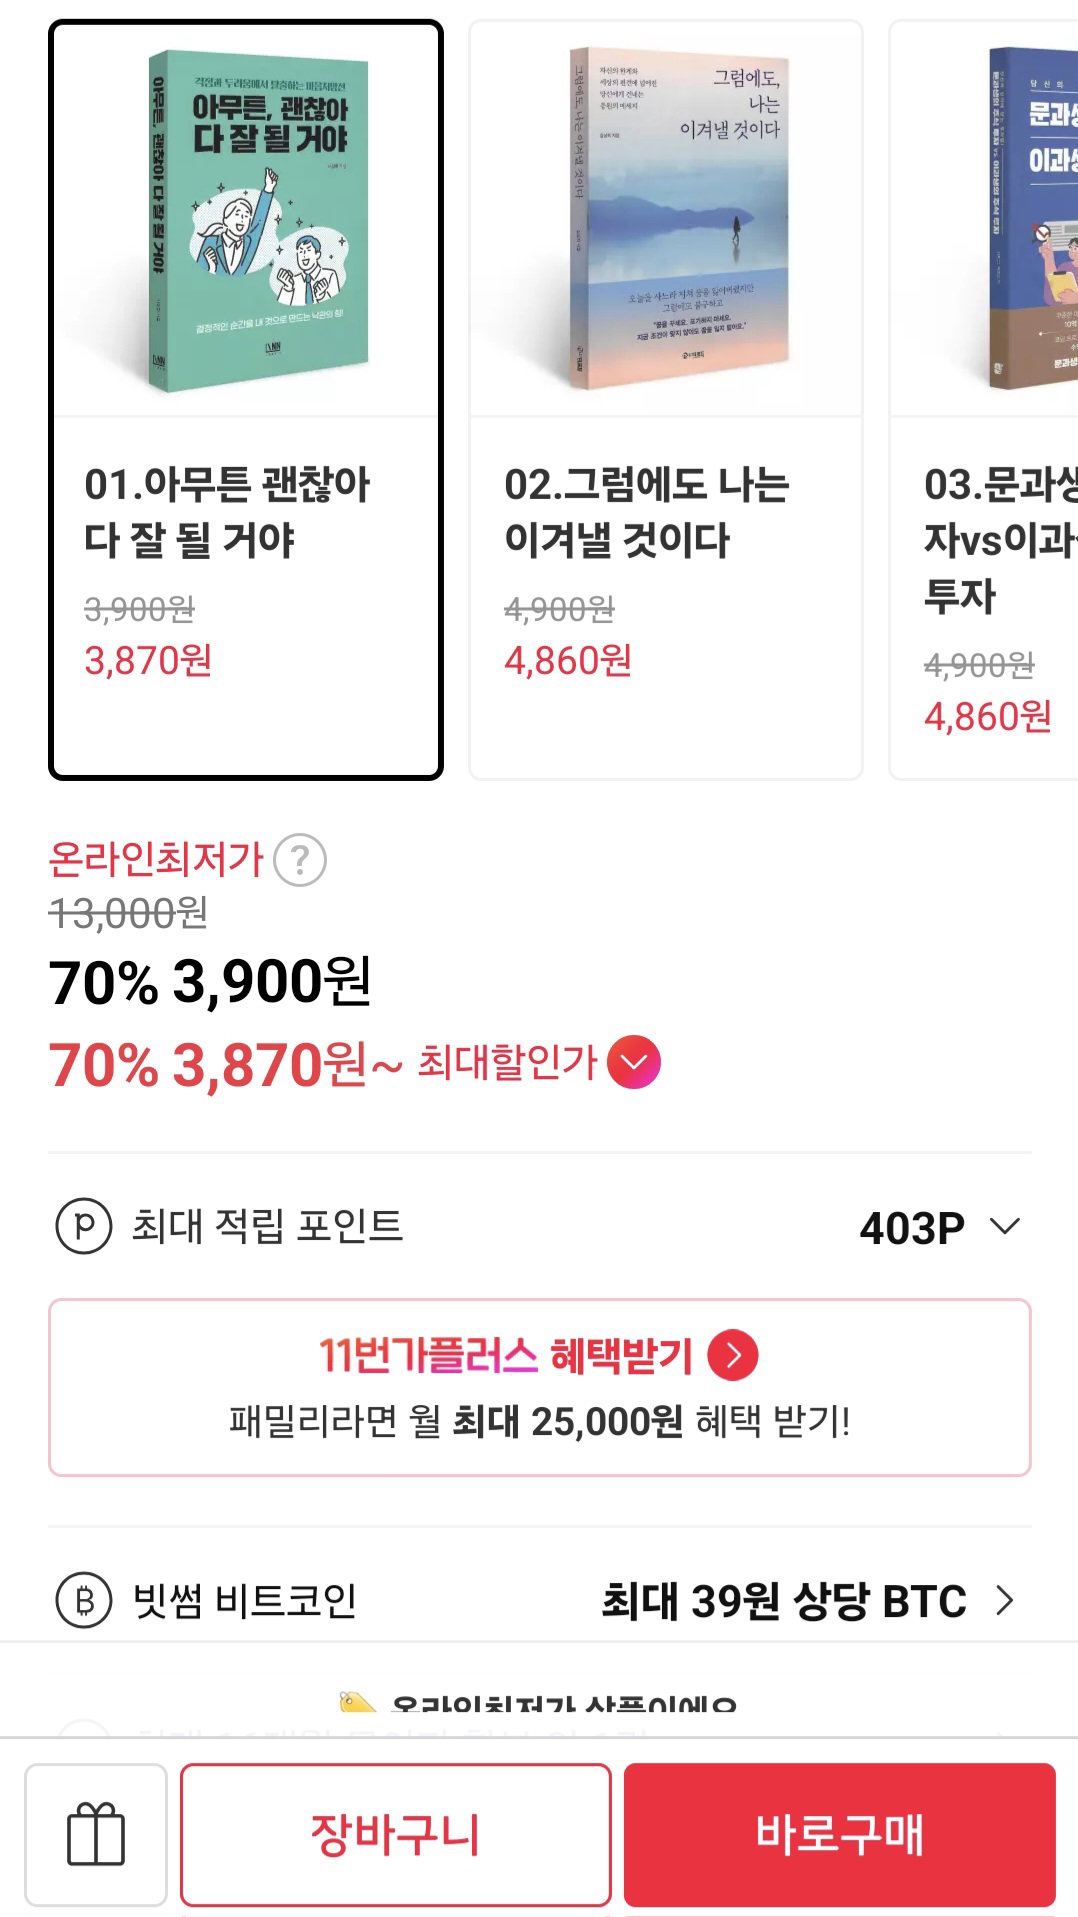Screen dimensions: 1078x1917
Task: Click the 최대 적립 포인트 label row
Action: (x=540, y=1226)
